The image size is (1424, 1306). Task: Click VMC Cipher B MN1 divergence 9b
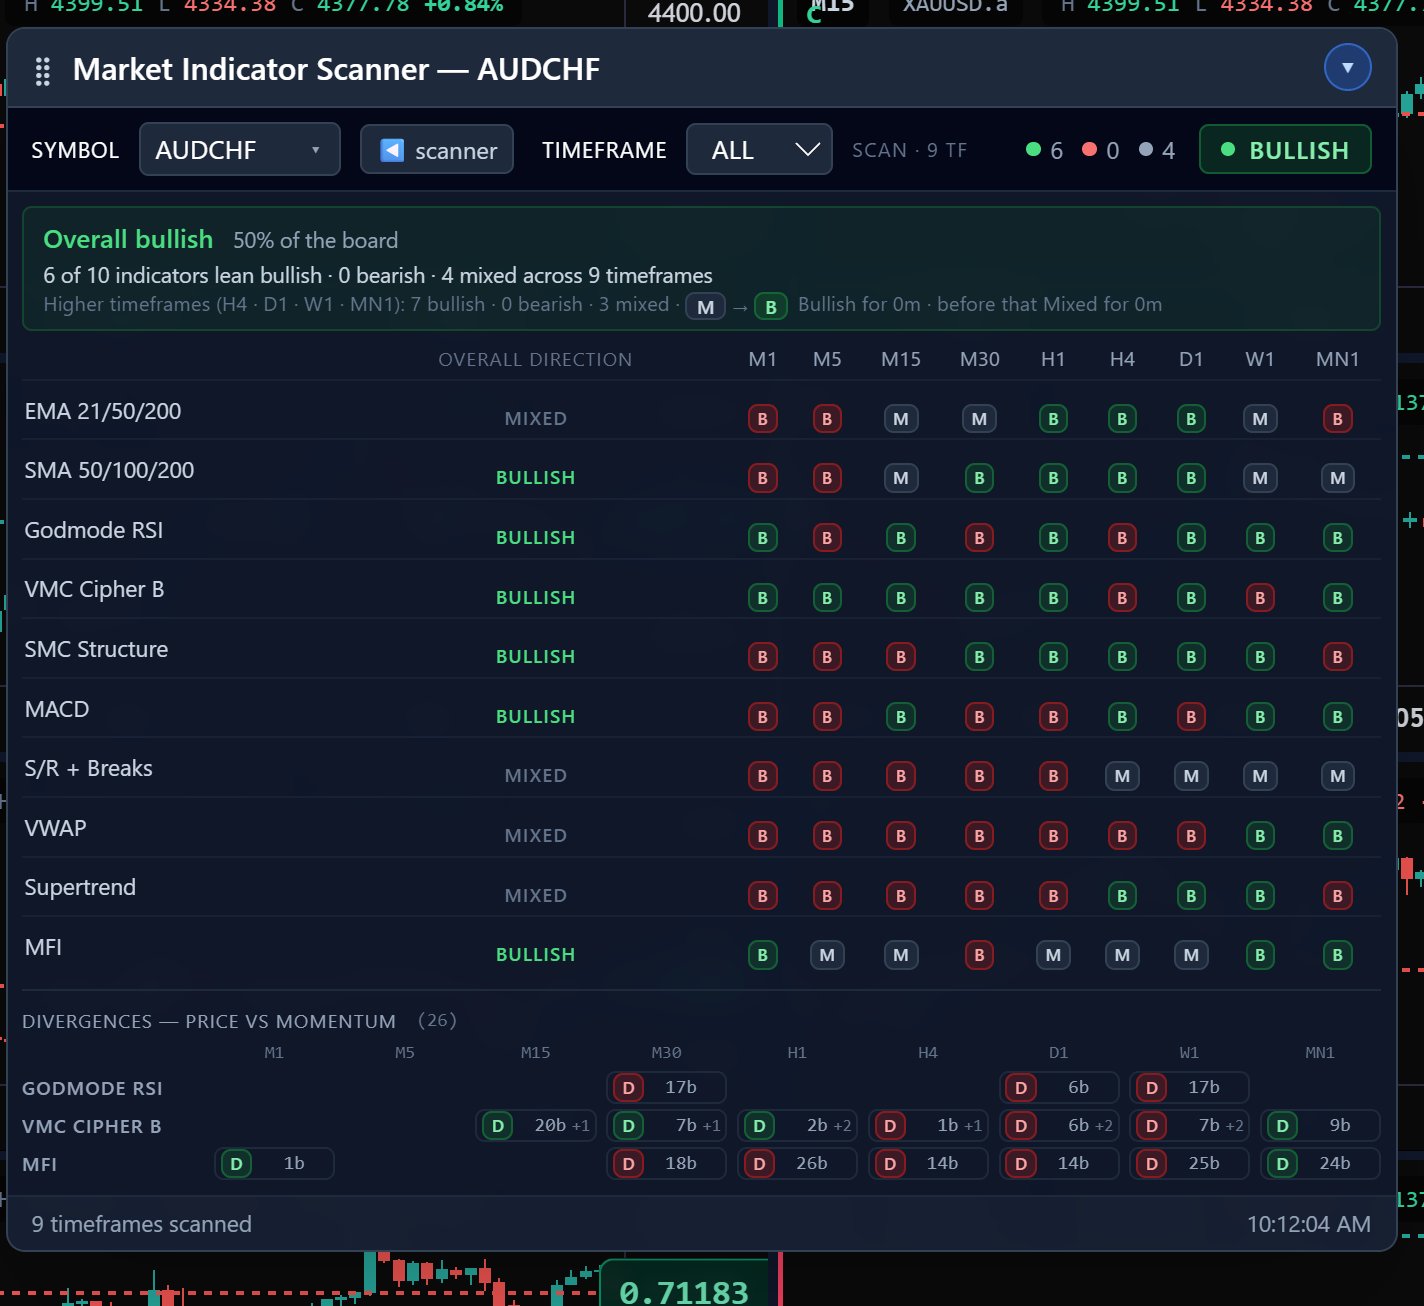1320,1126
